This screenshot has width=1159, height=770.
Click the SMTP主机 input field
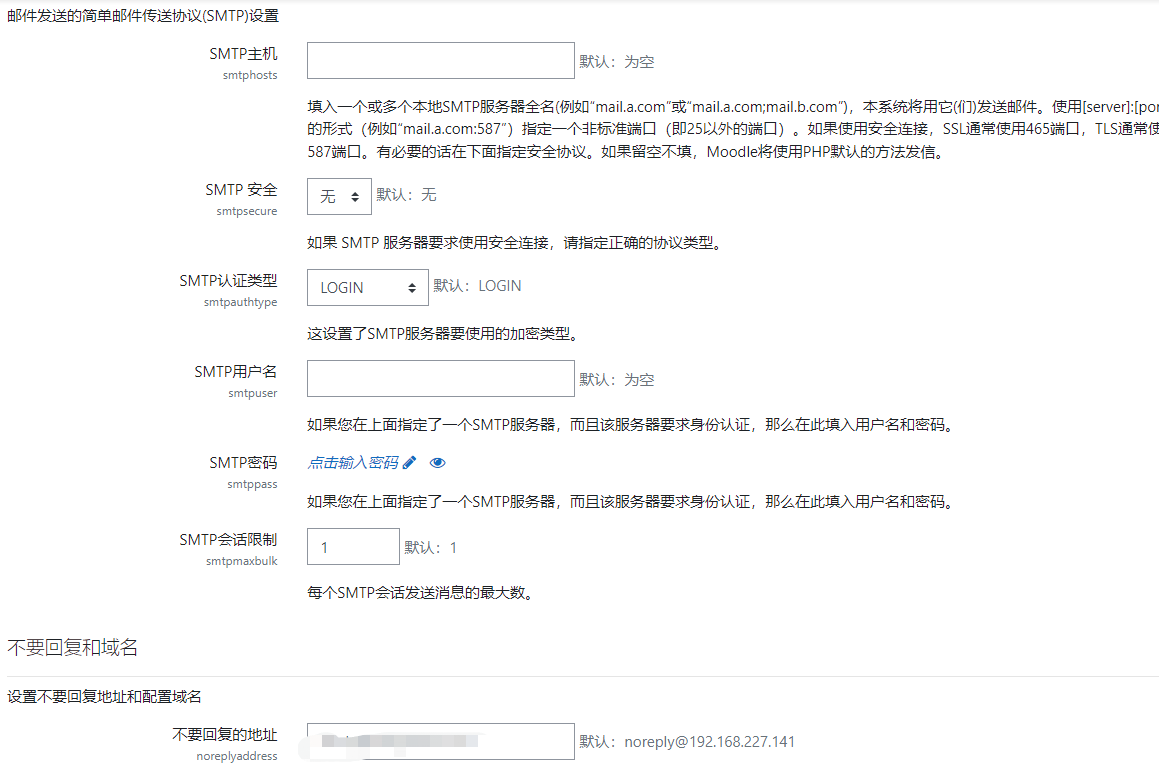pyautogui.click(x=440, y=60)
